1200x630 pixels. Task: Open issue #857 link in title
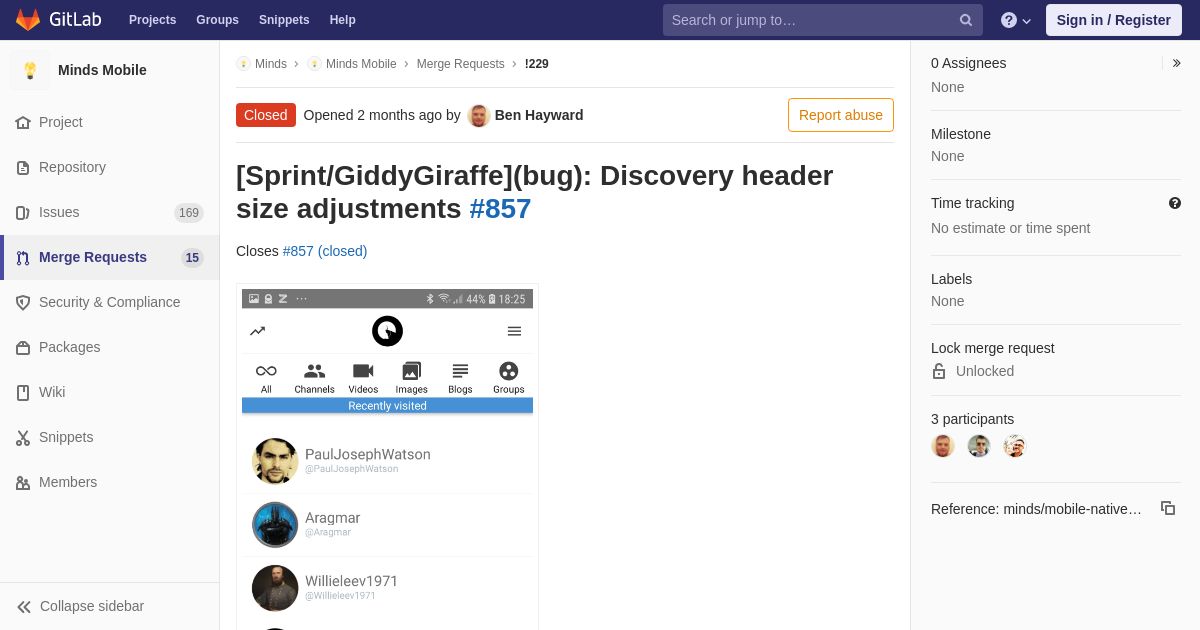[500, 208]
